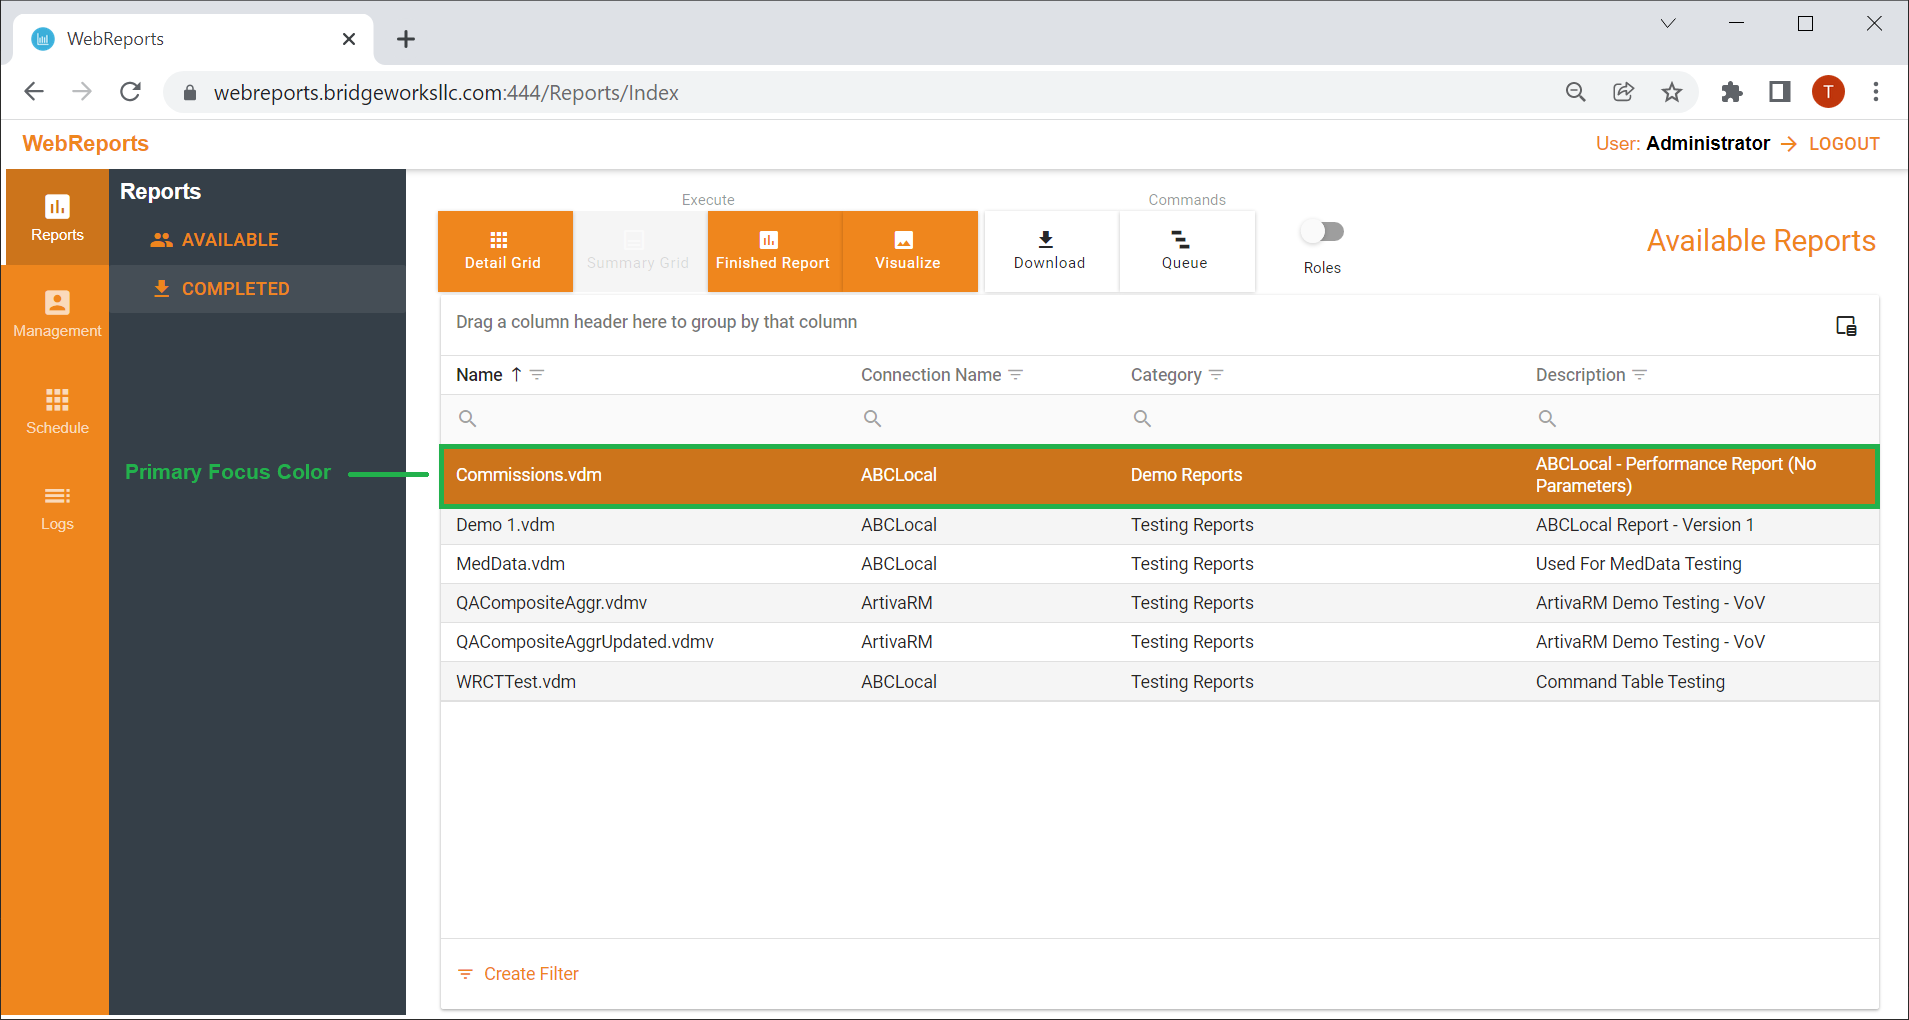Click the Download command button
Screen dimensions: 1909x1020
1050,251
